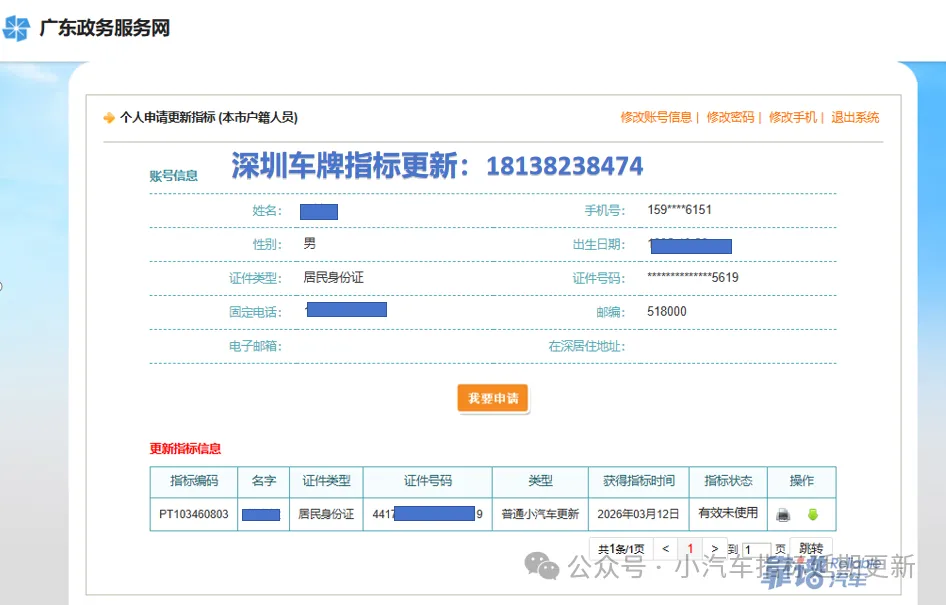946x605 pixels.
Task: Click the 广东政务服务网 site title
Action: 105,28
